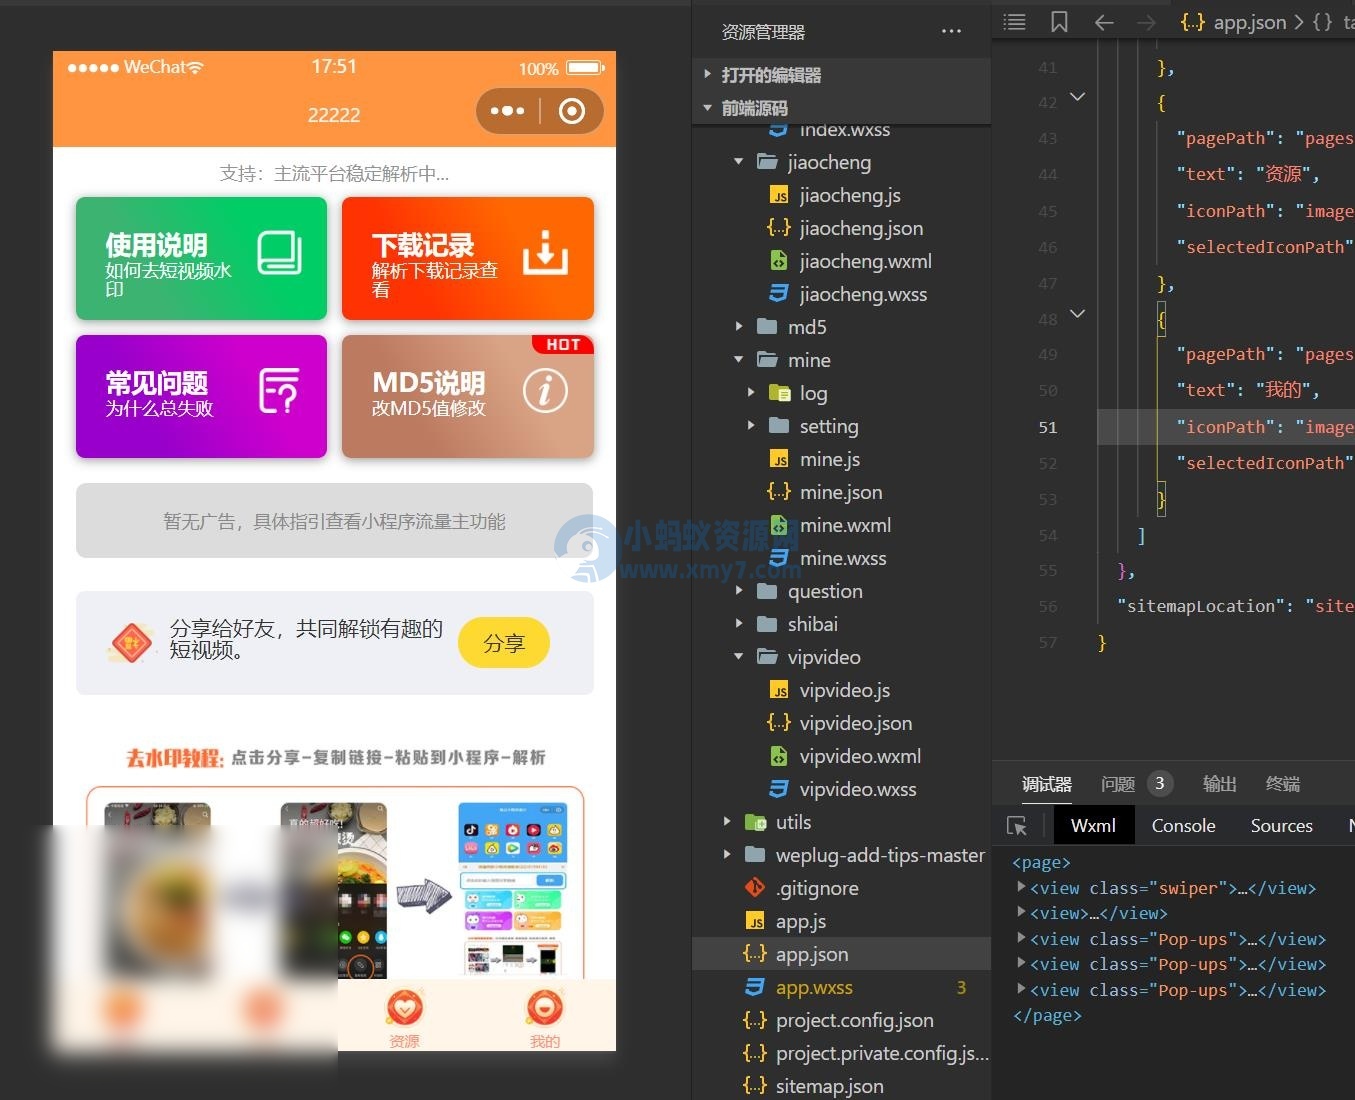1355x1100 pixels.
Task: Click the yellow 分享 button in the simulator
Action: pyautogui.click(x=504, y=643)
